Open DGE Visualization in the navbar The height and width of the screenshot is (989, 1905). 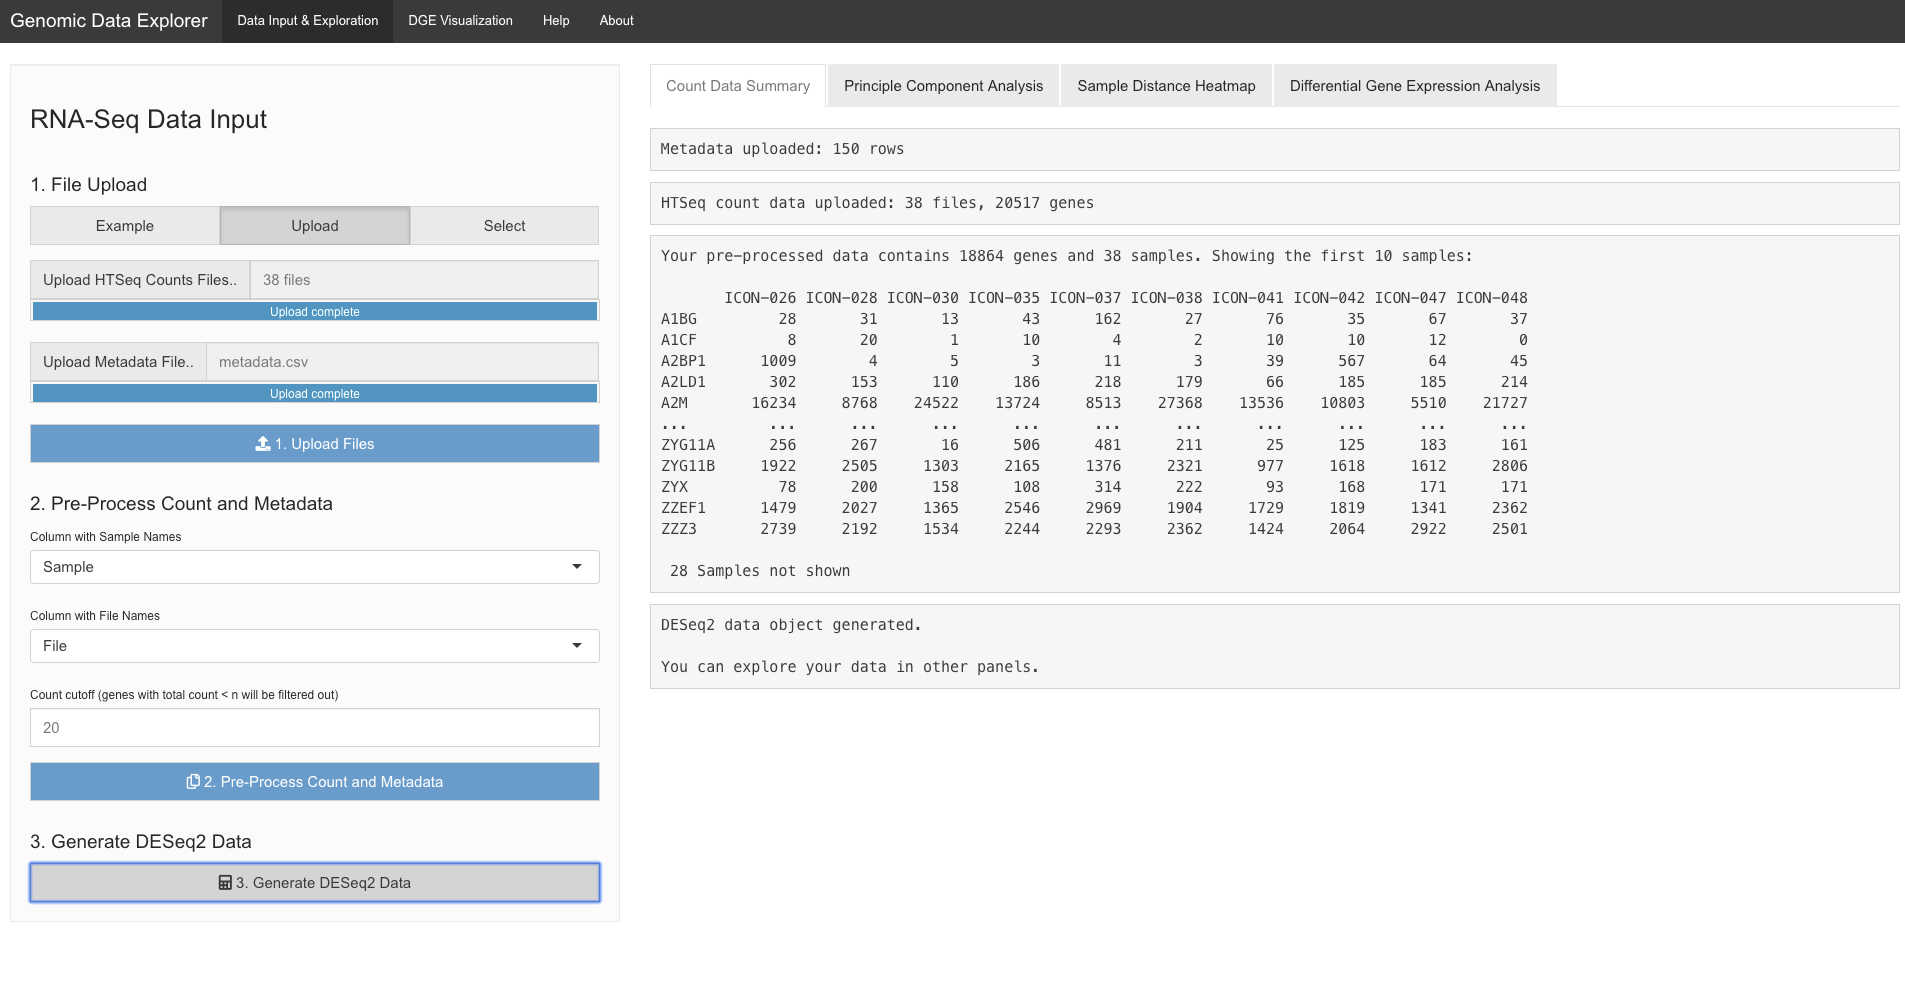(x=460, y=21)
